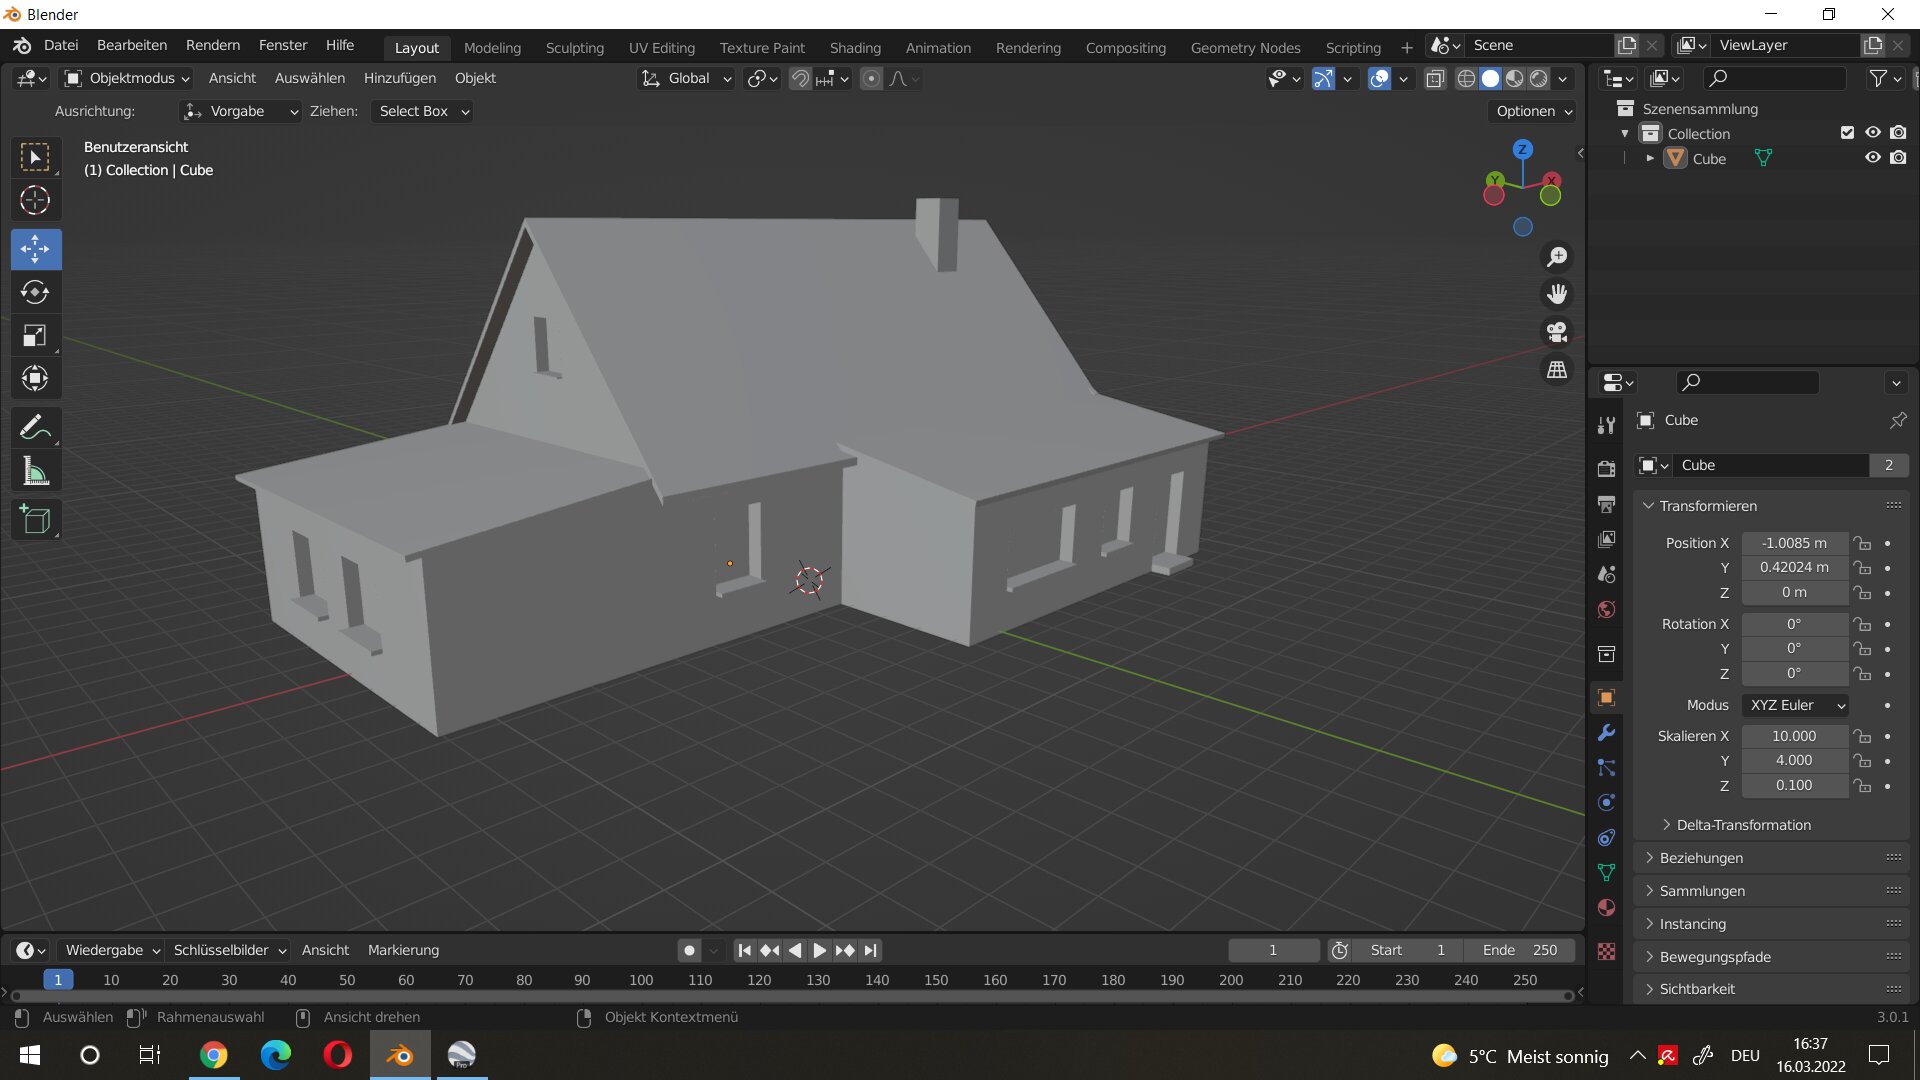Switch to the Shading workspace tab
1920x1080 pixels.
click(x=855, y=47)
